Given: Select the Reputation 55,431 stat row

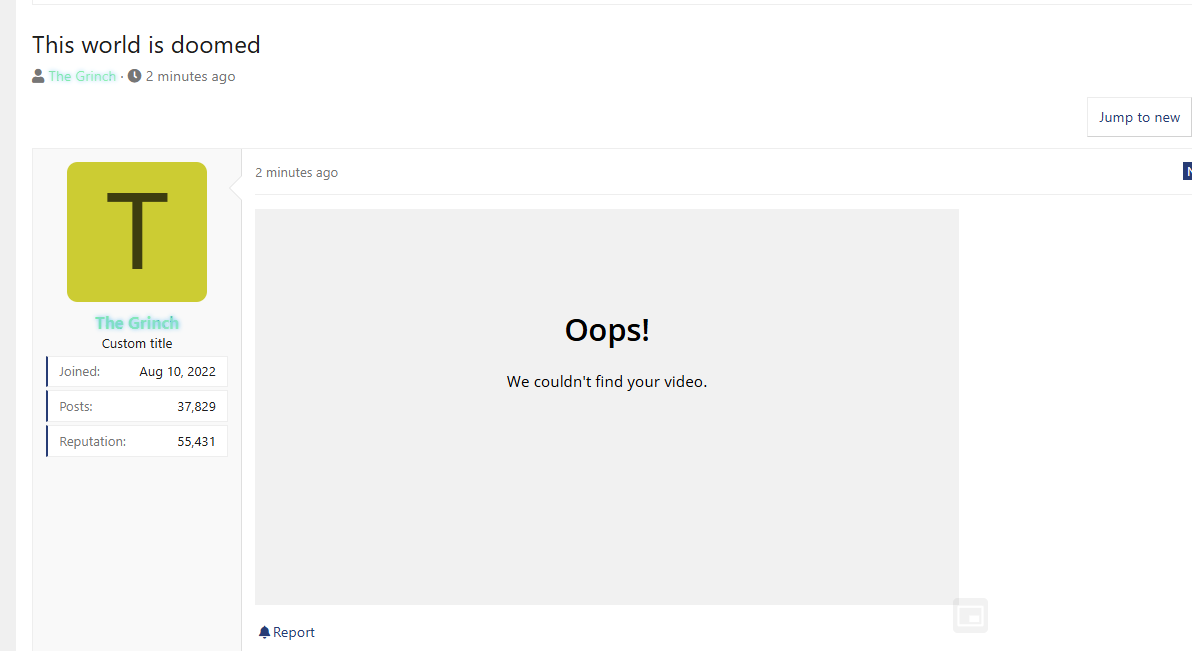Looking at the screenshot, I should 137,441.
